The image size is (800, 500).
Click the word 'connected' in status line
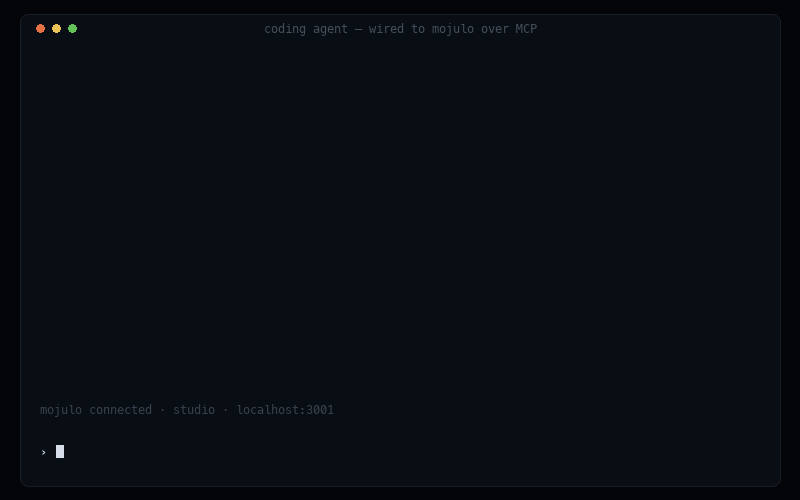[120, 410]
